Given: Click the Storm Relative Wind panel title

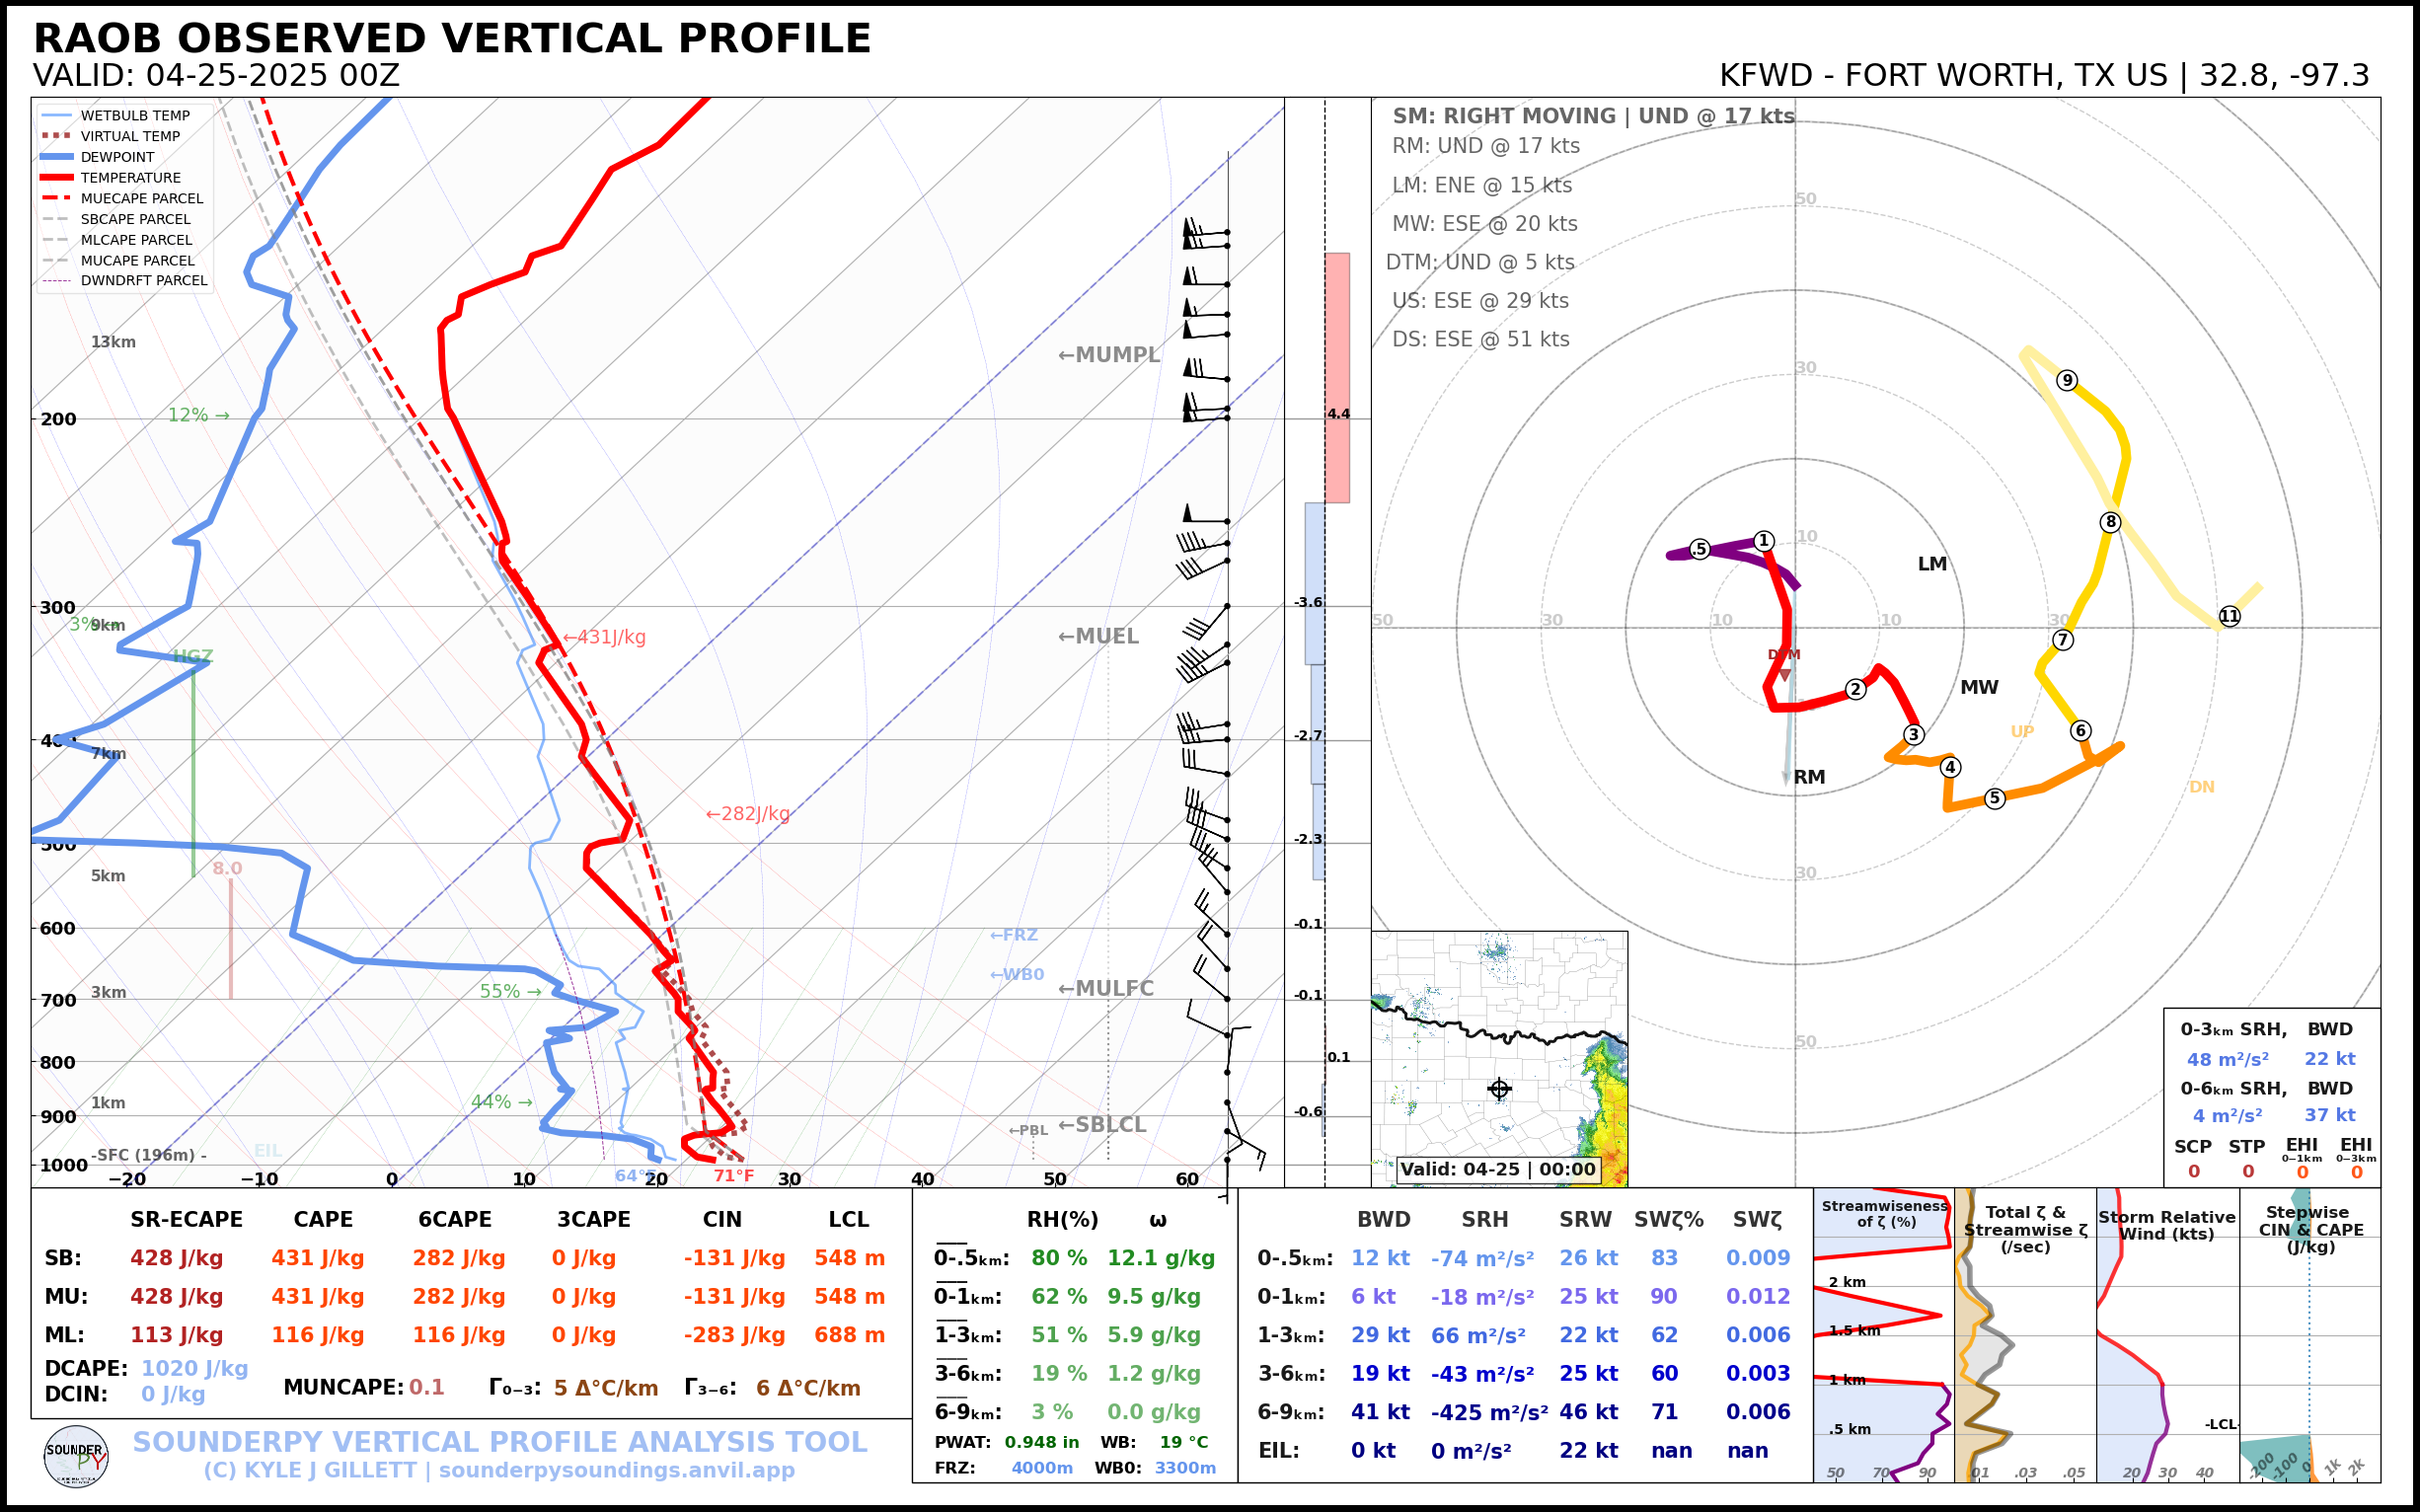Looking at the screenshot, I should (x=2166, y=1224).
